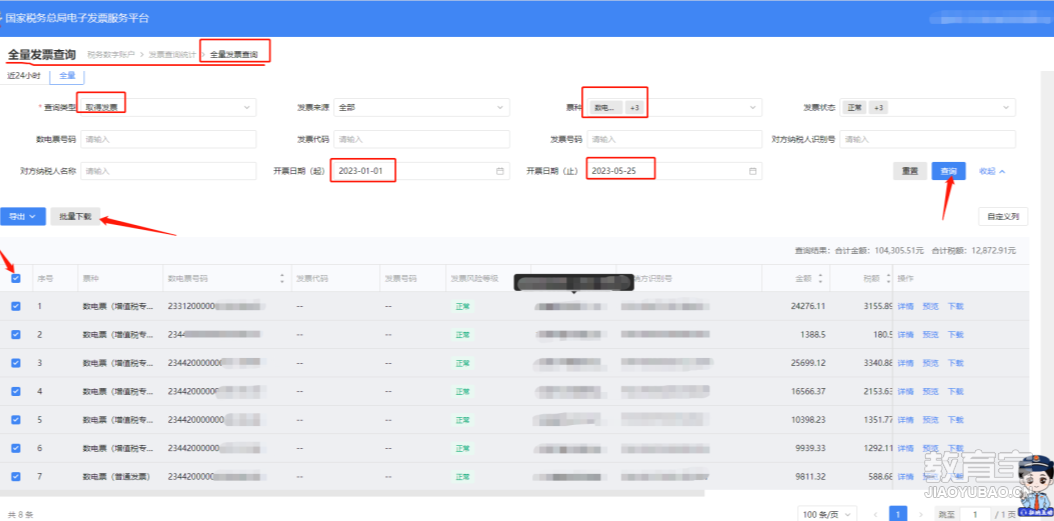Uncheck the checkbox for row 4
Viewport: 1054px width, 521px height.
(x=16, y=391)
